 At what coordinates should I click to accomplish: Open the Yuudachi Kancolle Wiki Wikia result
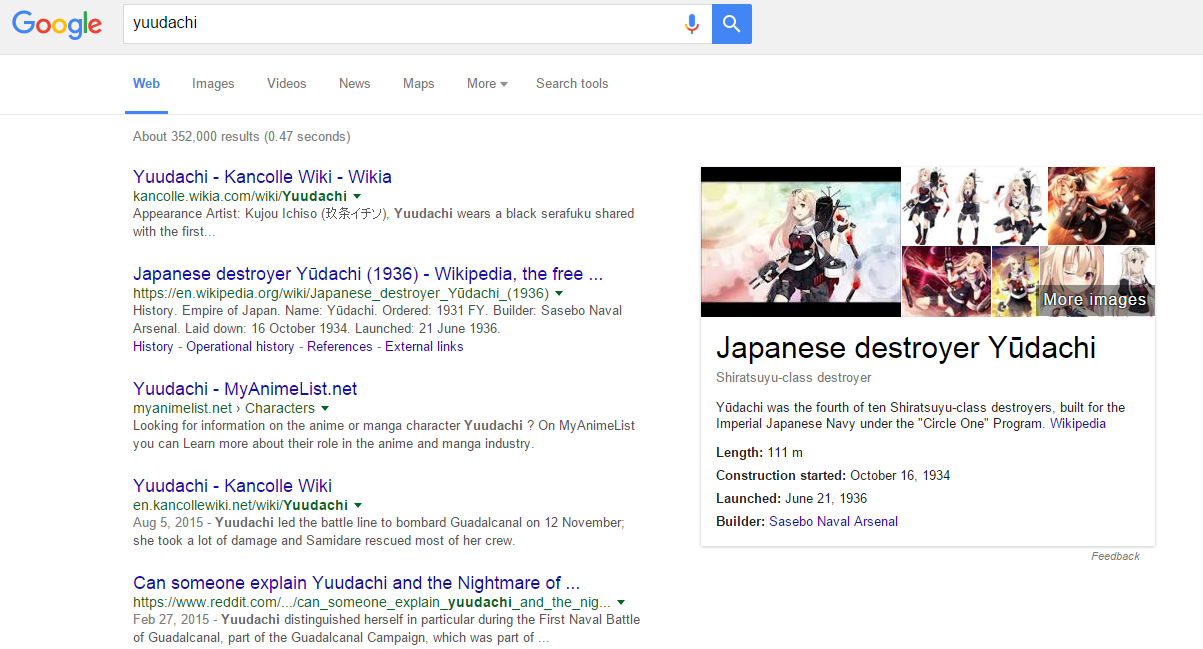point(262,176)
